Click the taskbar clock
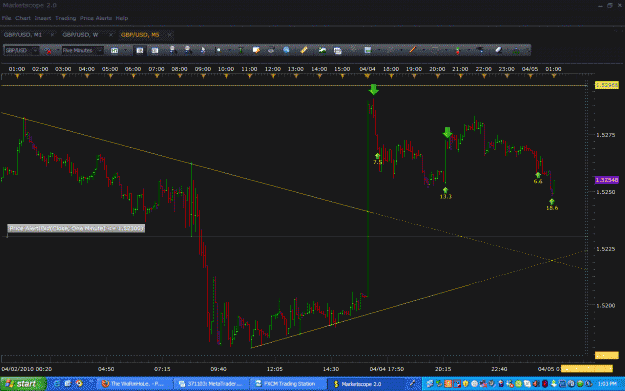The width and height of the screenshot is (625, 391). pos(607,384)
